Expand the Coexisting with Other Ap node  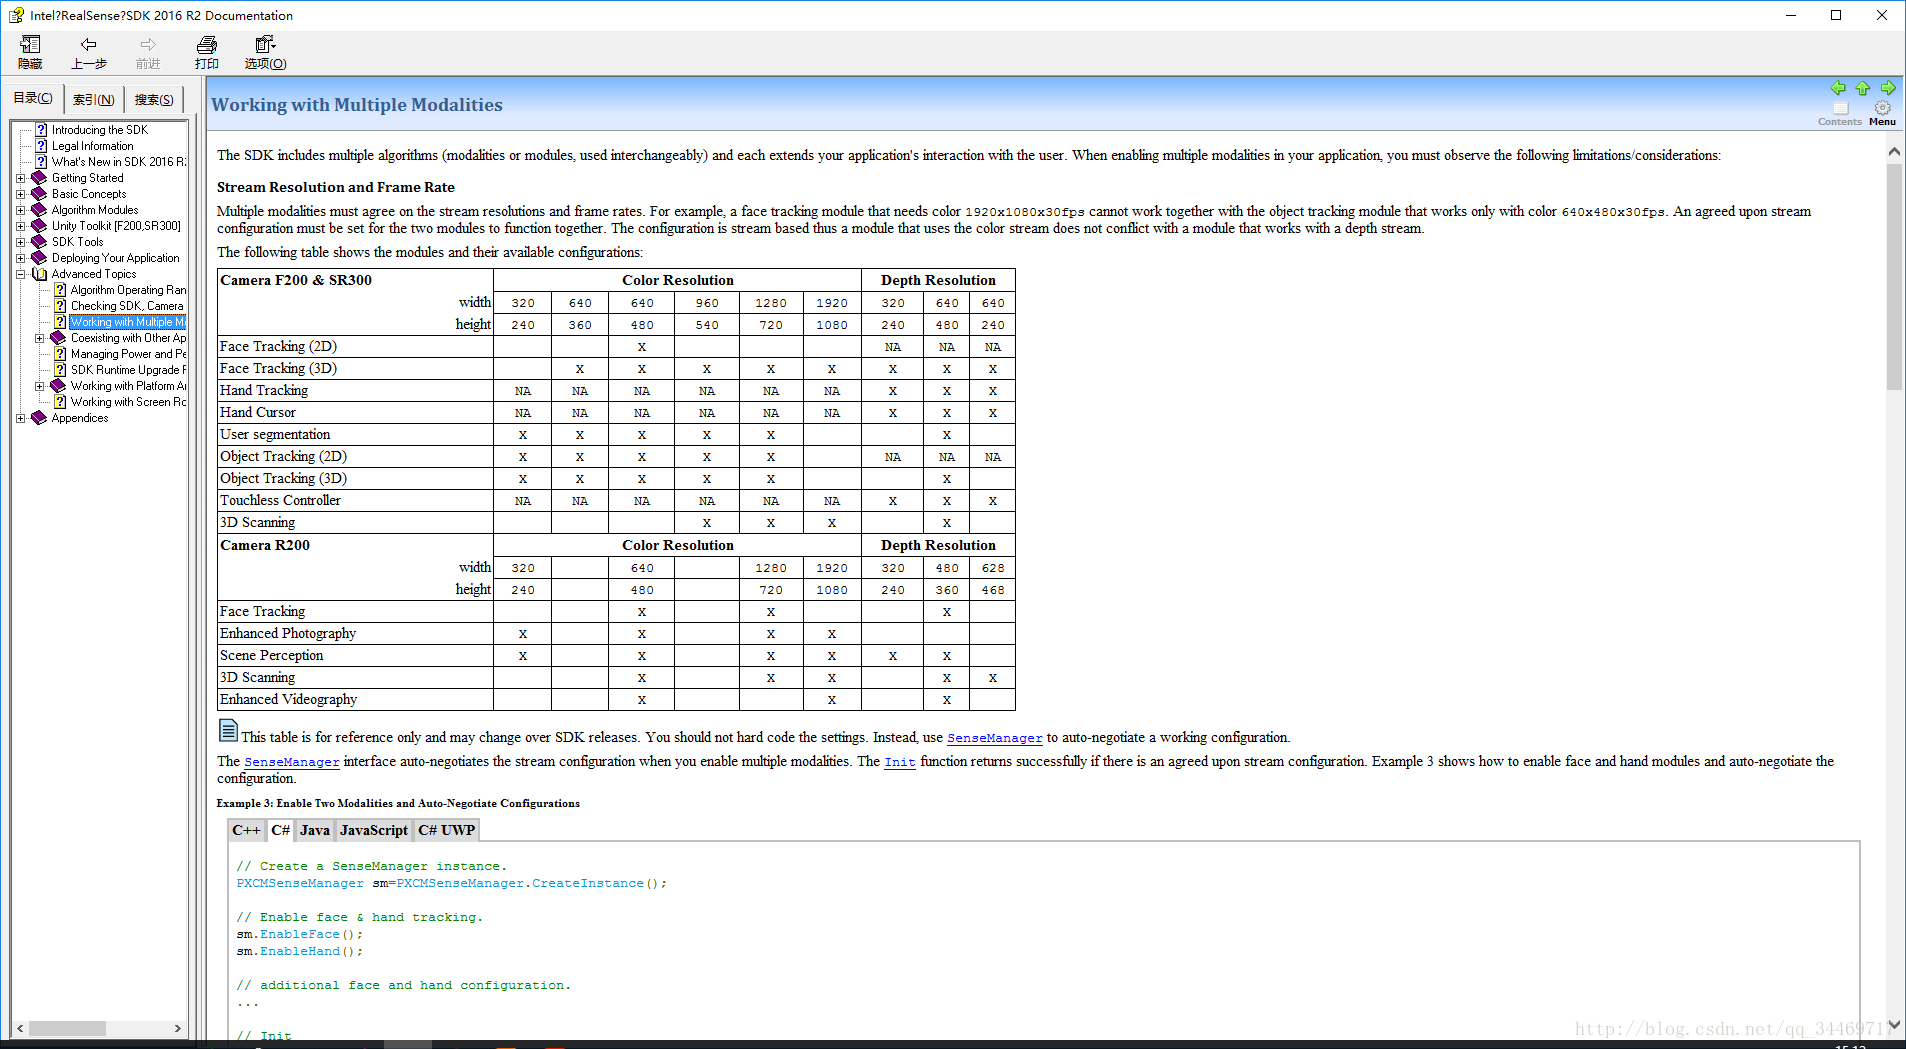(x=39, y=338)
